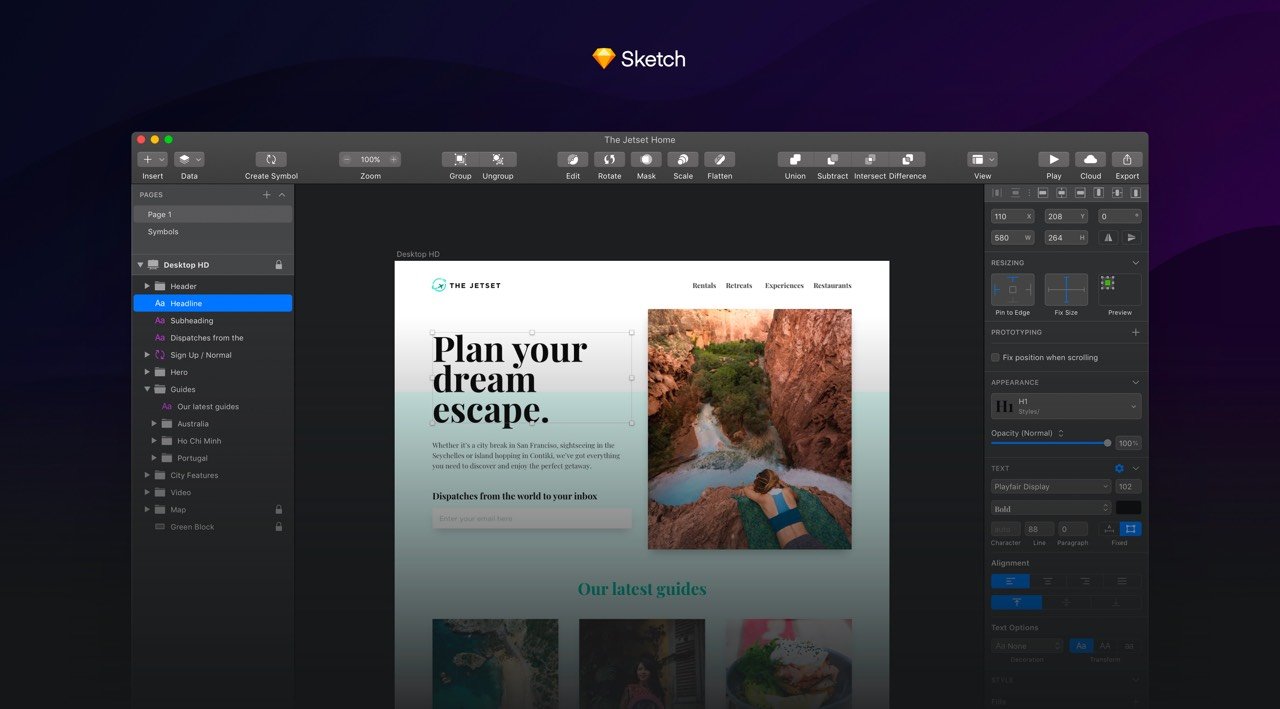The width and height of the screenshot is (1280, 709).
Task: Apply the Union boolean operation
Action: click(x=795, y=160)
